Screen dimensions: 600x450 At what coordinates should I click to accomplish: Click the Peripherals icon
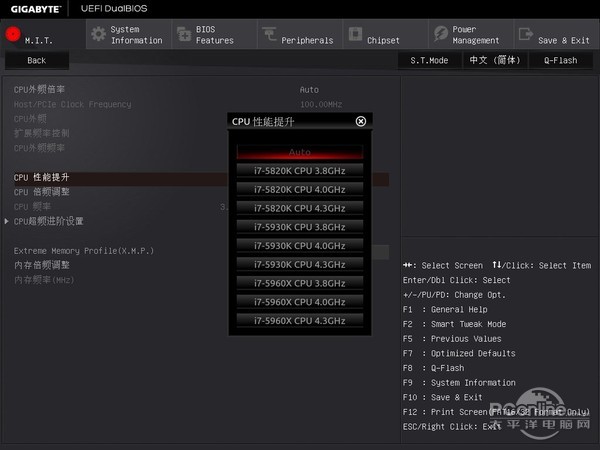[270, 34]
